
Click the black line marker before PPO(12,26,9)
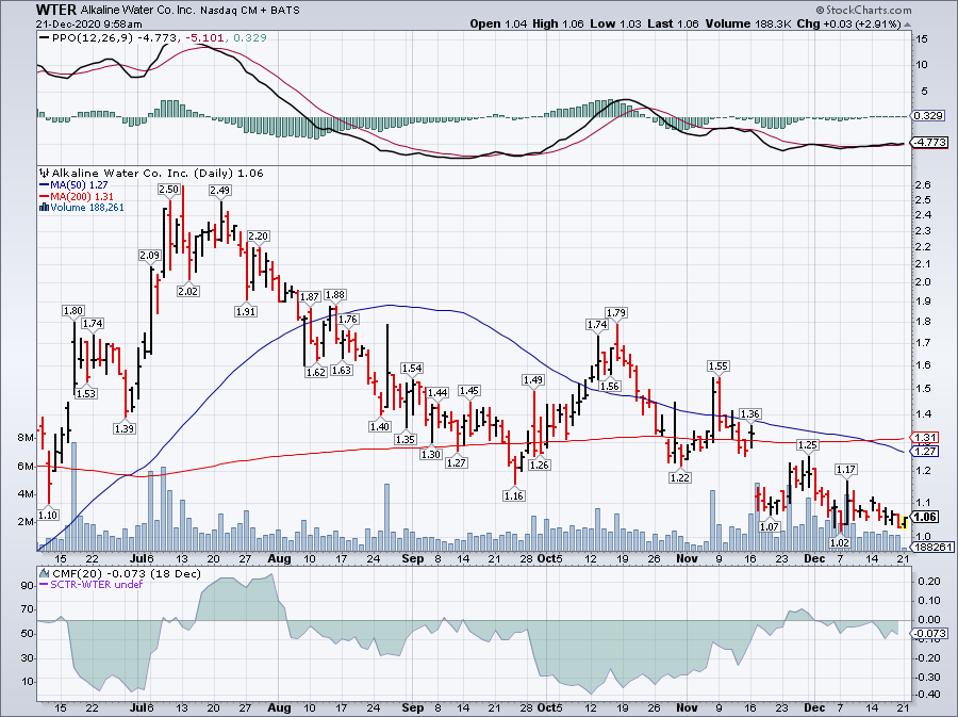tap(44, 38)
